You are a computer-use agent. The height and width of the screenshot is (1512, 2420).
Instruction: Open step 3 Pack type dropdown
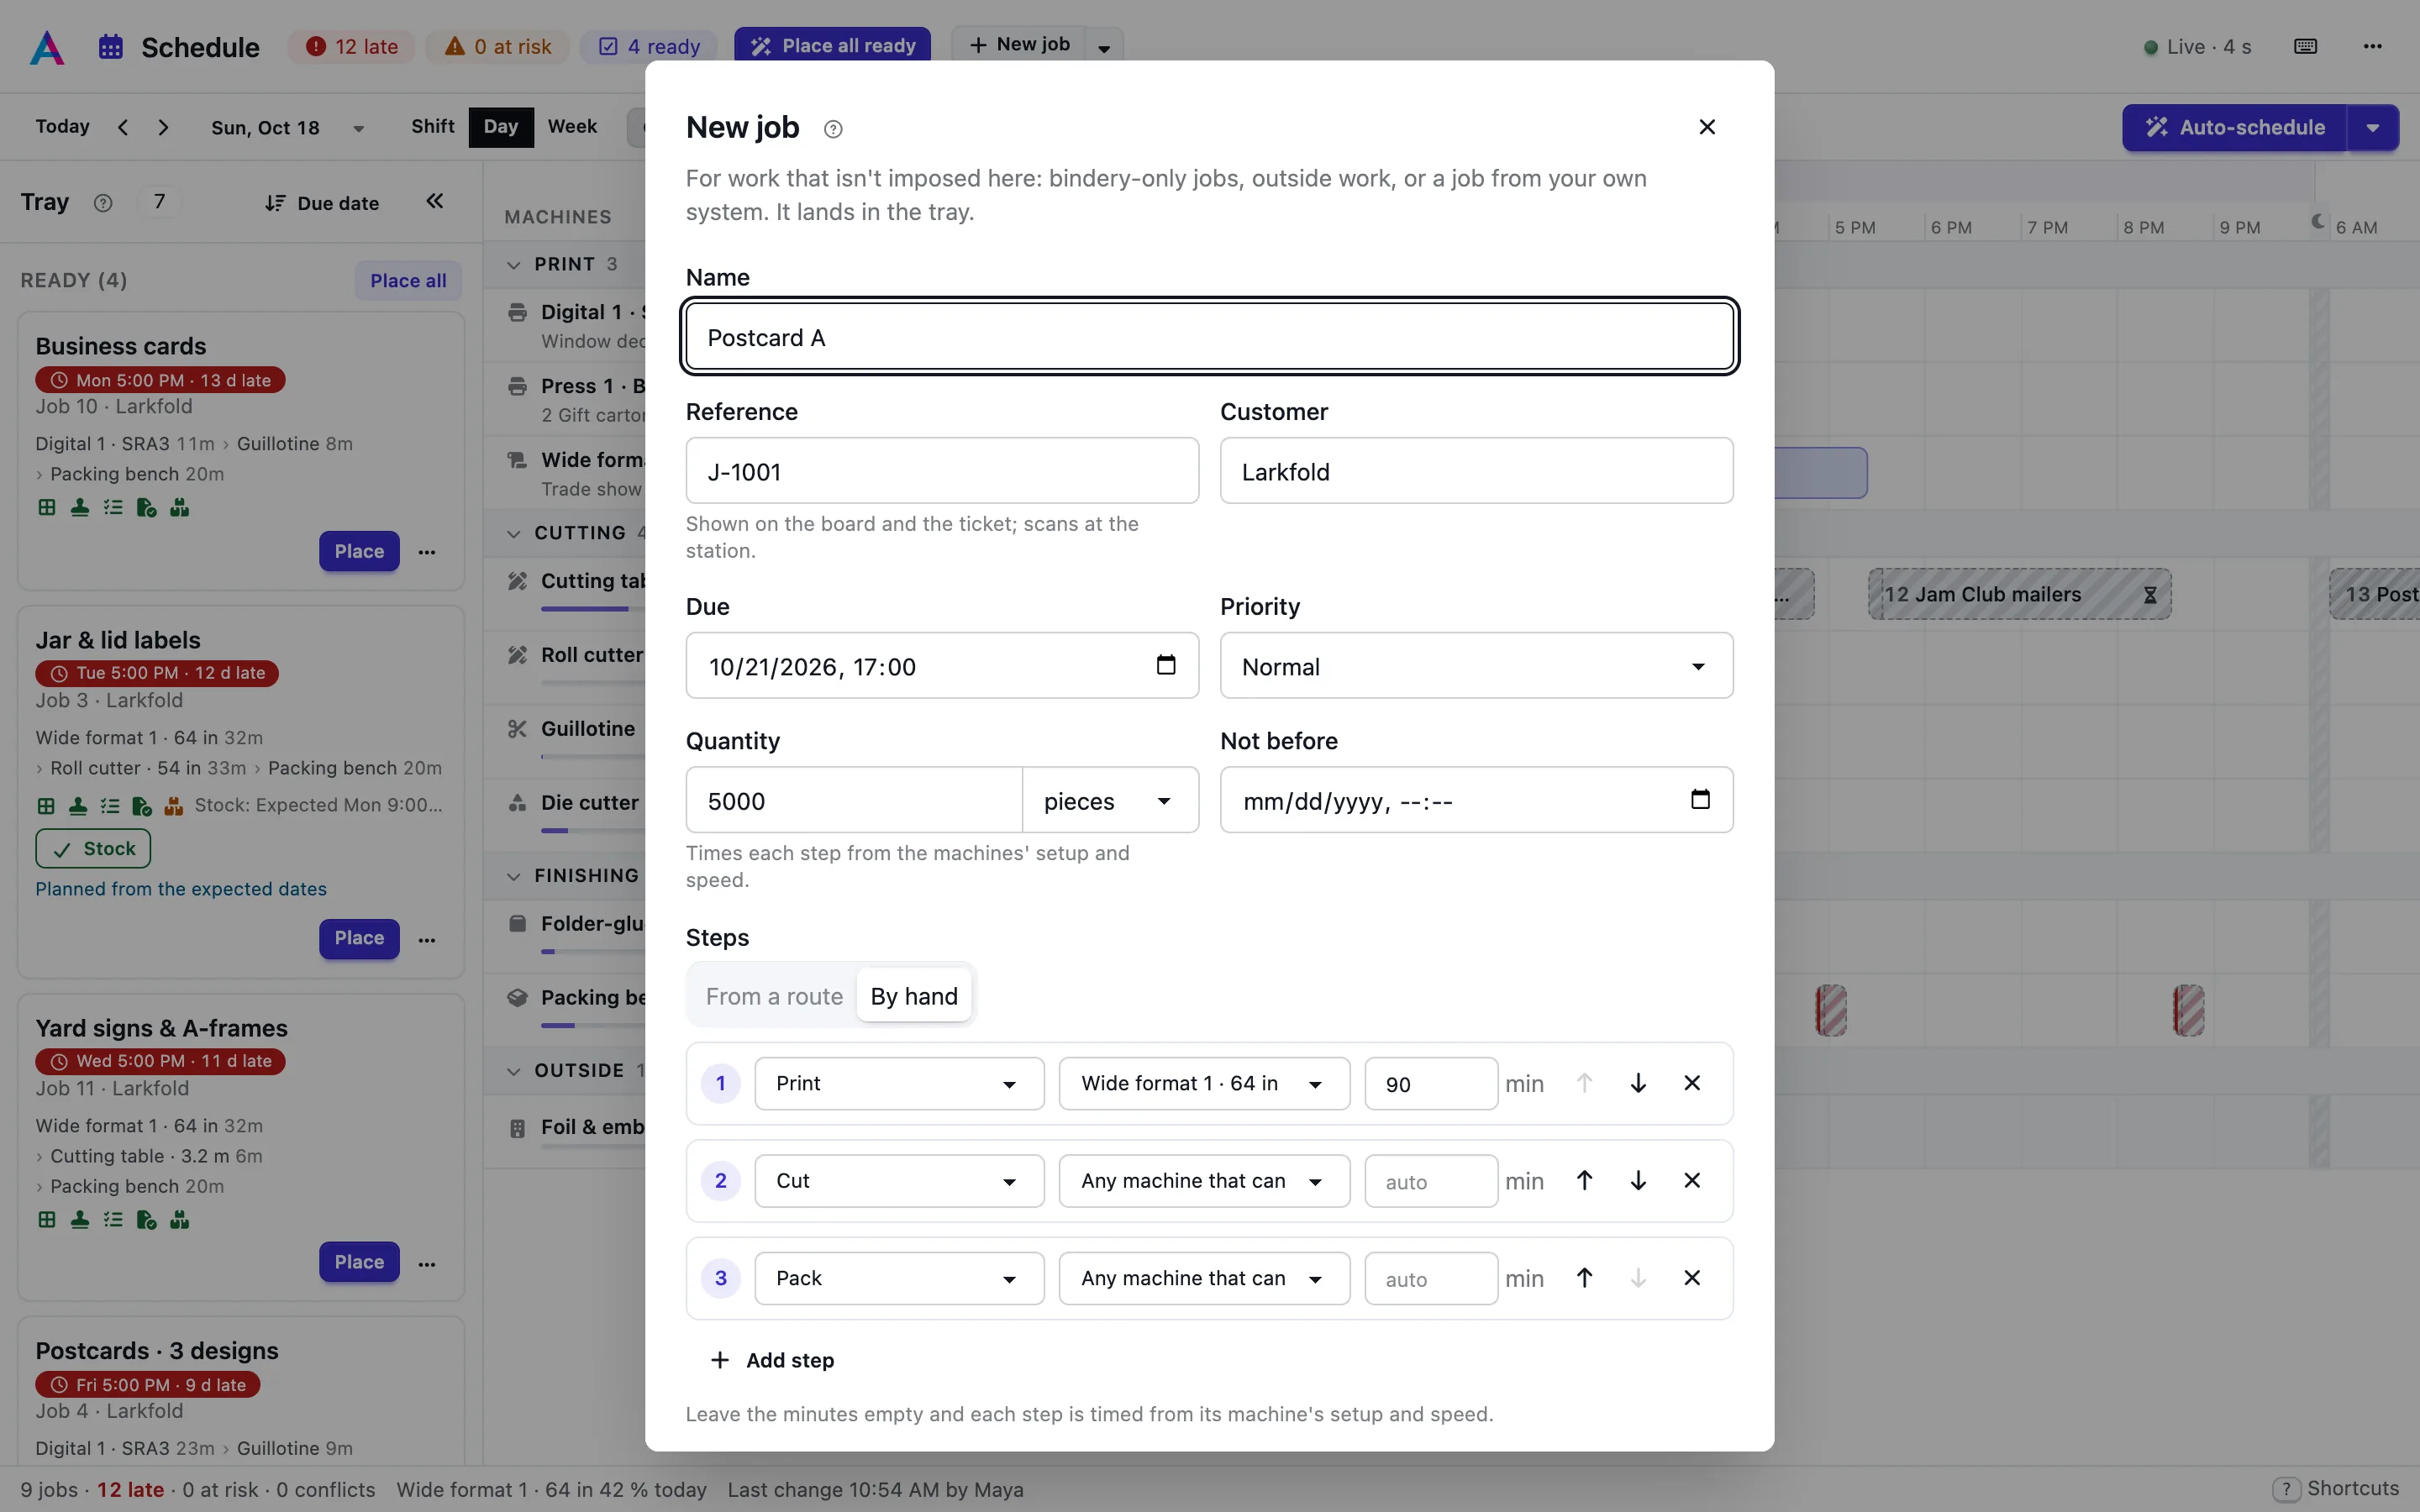(899, 1279)
